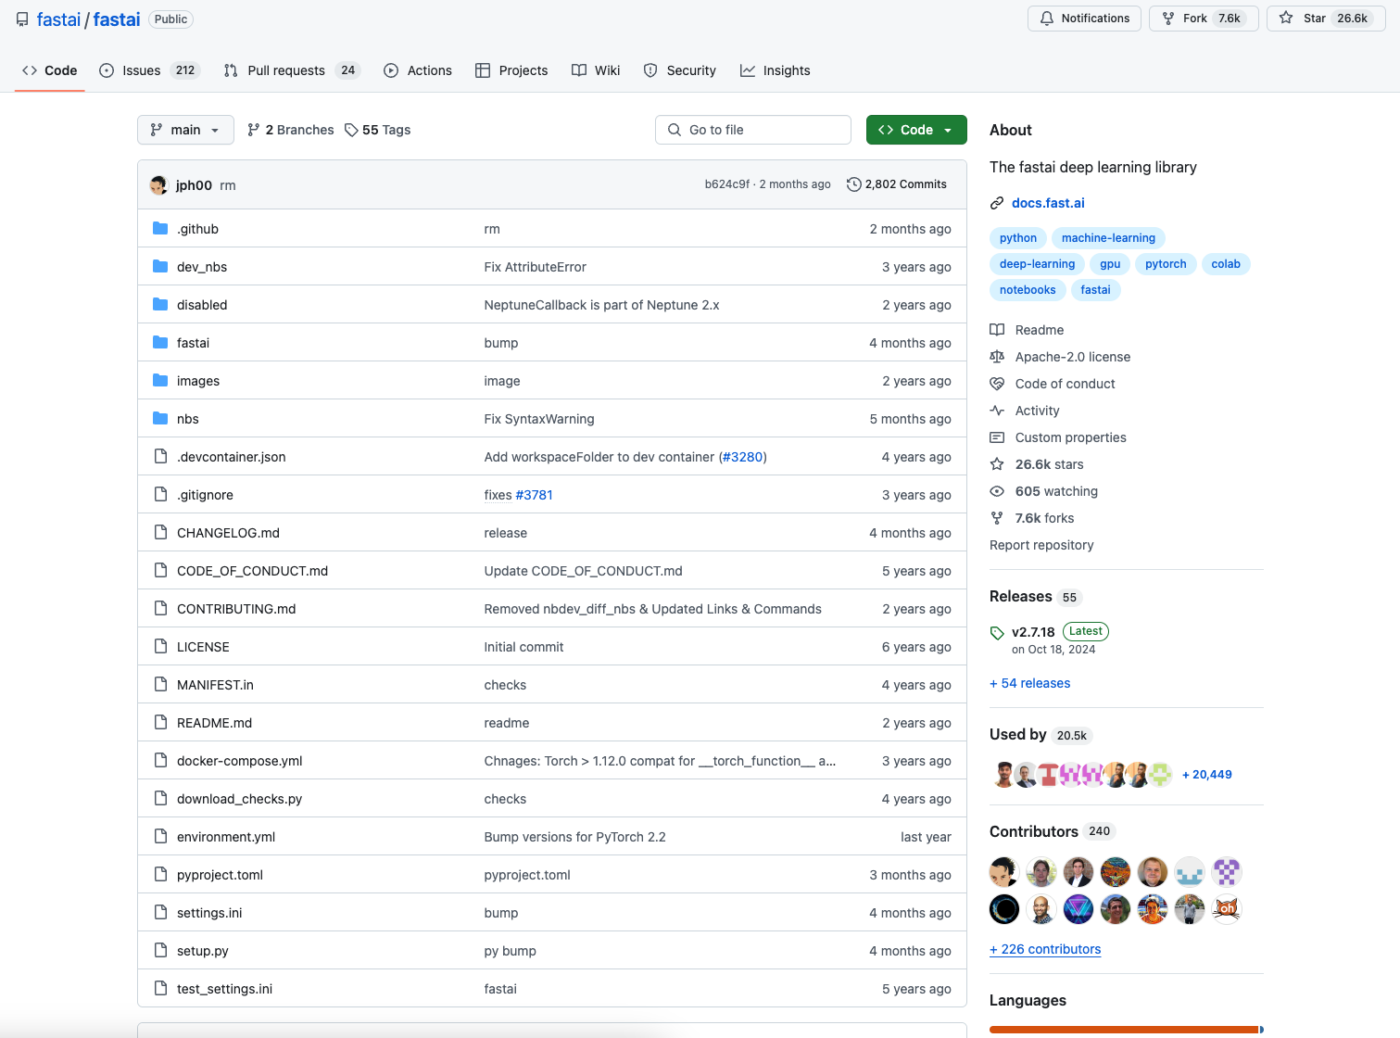The image size is (1400, 1038).
Task: Open the Wiki tab
Action: point(596,71)
